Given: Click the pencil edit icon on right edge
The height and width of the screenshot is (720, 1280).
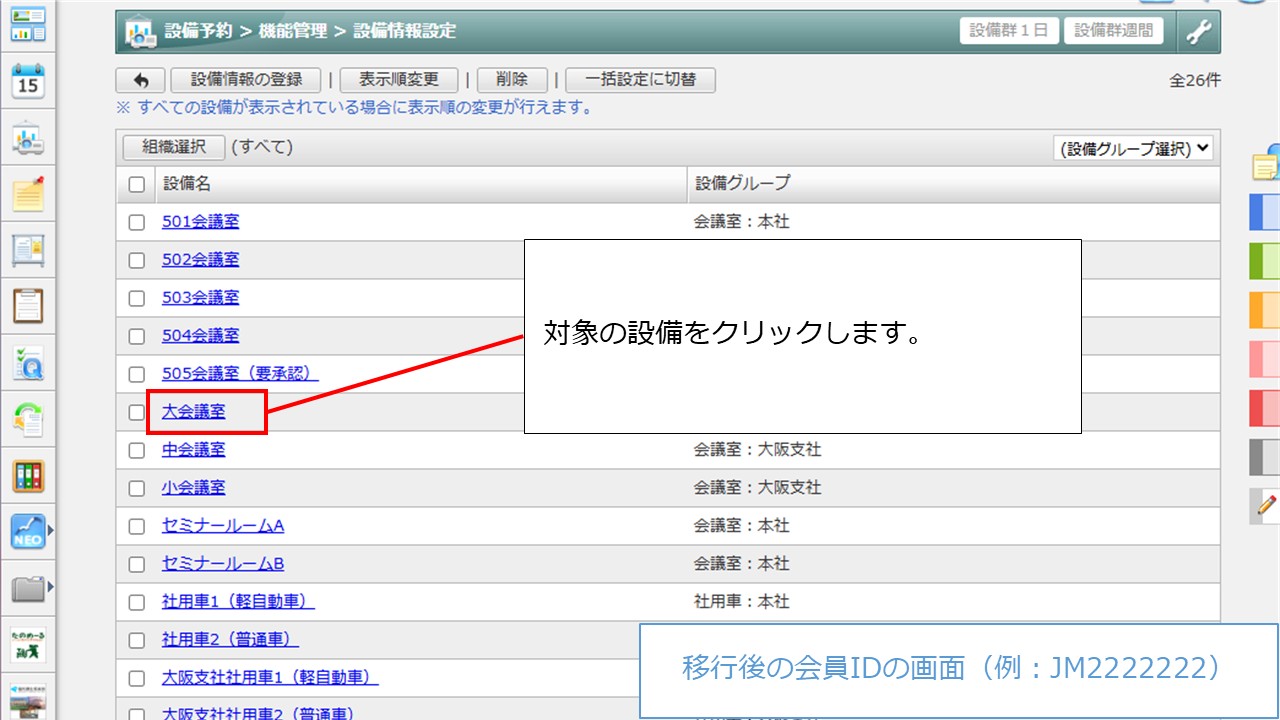Looking at the screenshot, I should point(1268,504).
